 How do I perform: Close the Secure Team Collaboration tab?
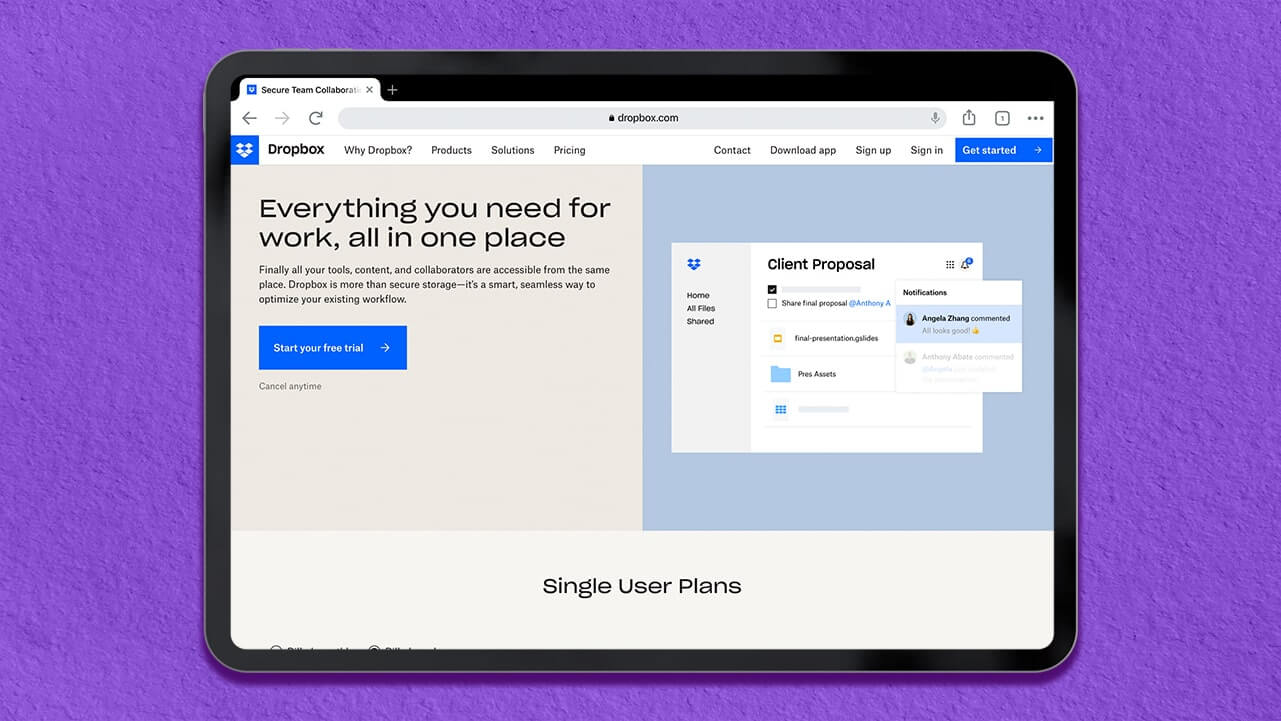tap(369, 89)
